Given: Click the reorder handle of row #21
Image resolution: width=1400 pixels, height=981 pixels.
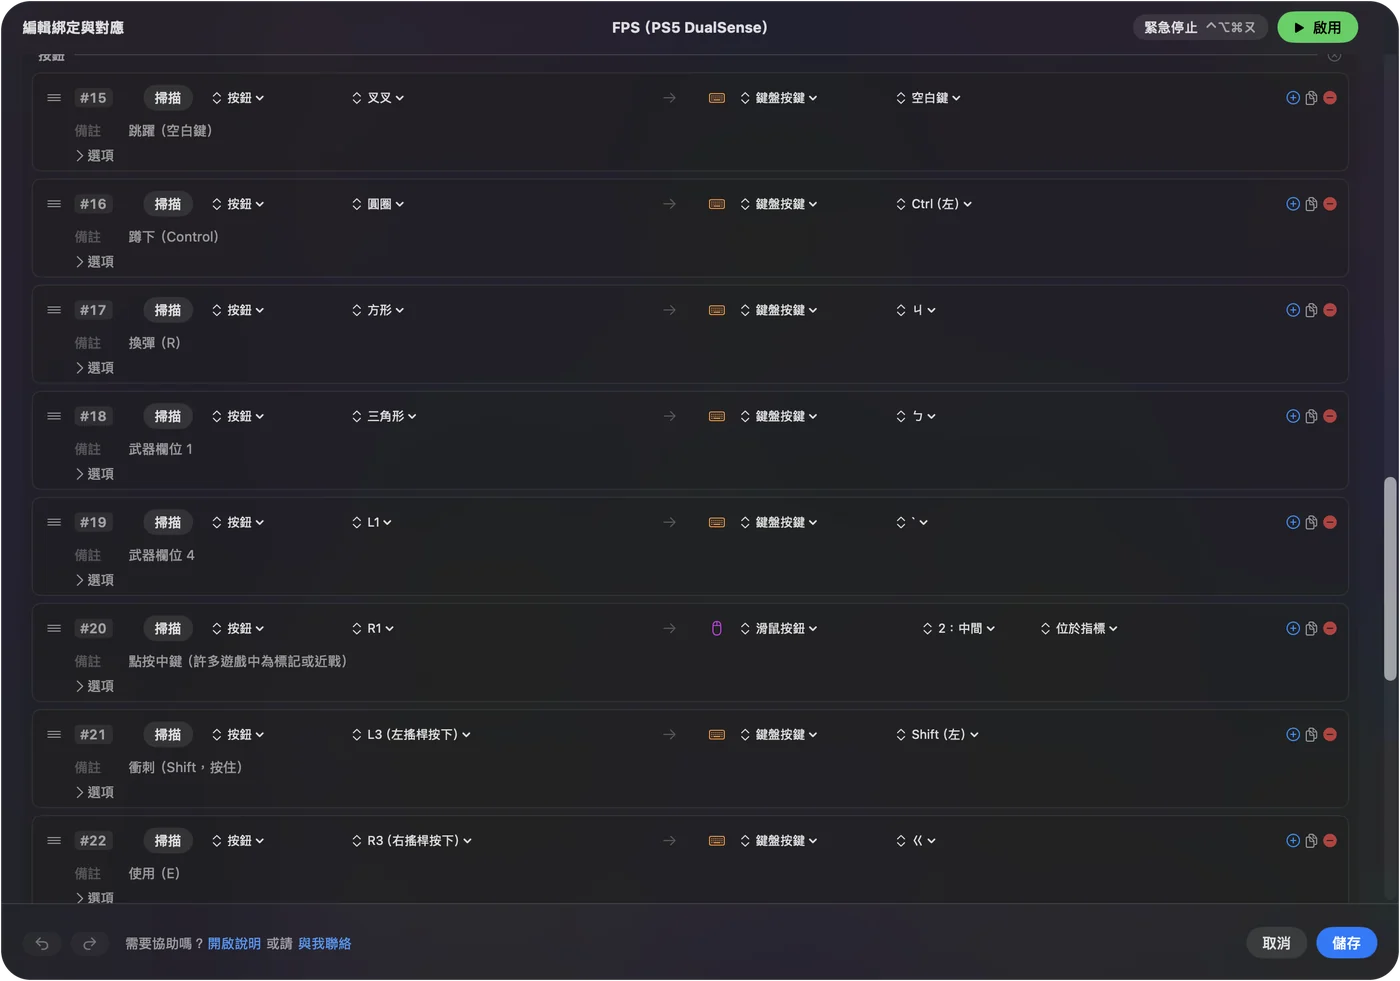Looking at the screenshot, I should 54,734.
